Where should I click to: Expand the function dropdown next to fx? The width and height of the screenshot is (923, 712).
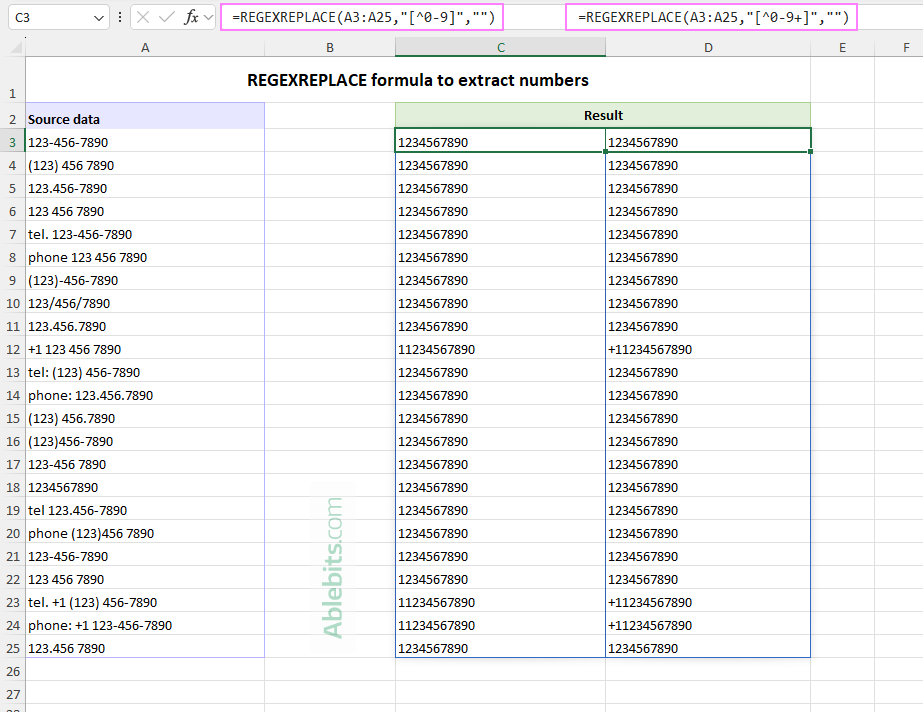208,18
